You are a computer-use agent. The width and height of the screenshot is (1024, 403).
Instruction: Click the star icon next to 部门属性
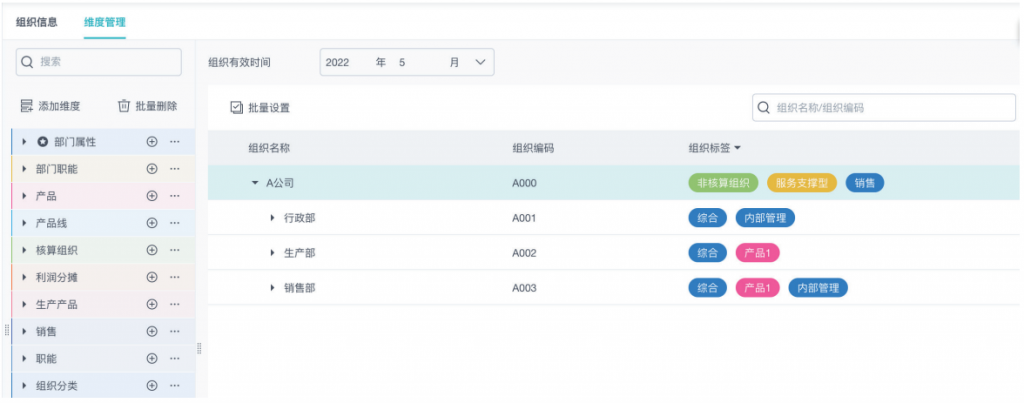(42, 142)
